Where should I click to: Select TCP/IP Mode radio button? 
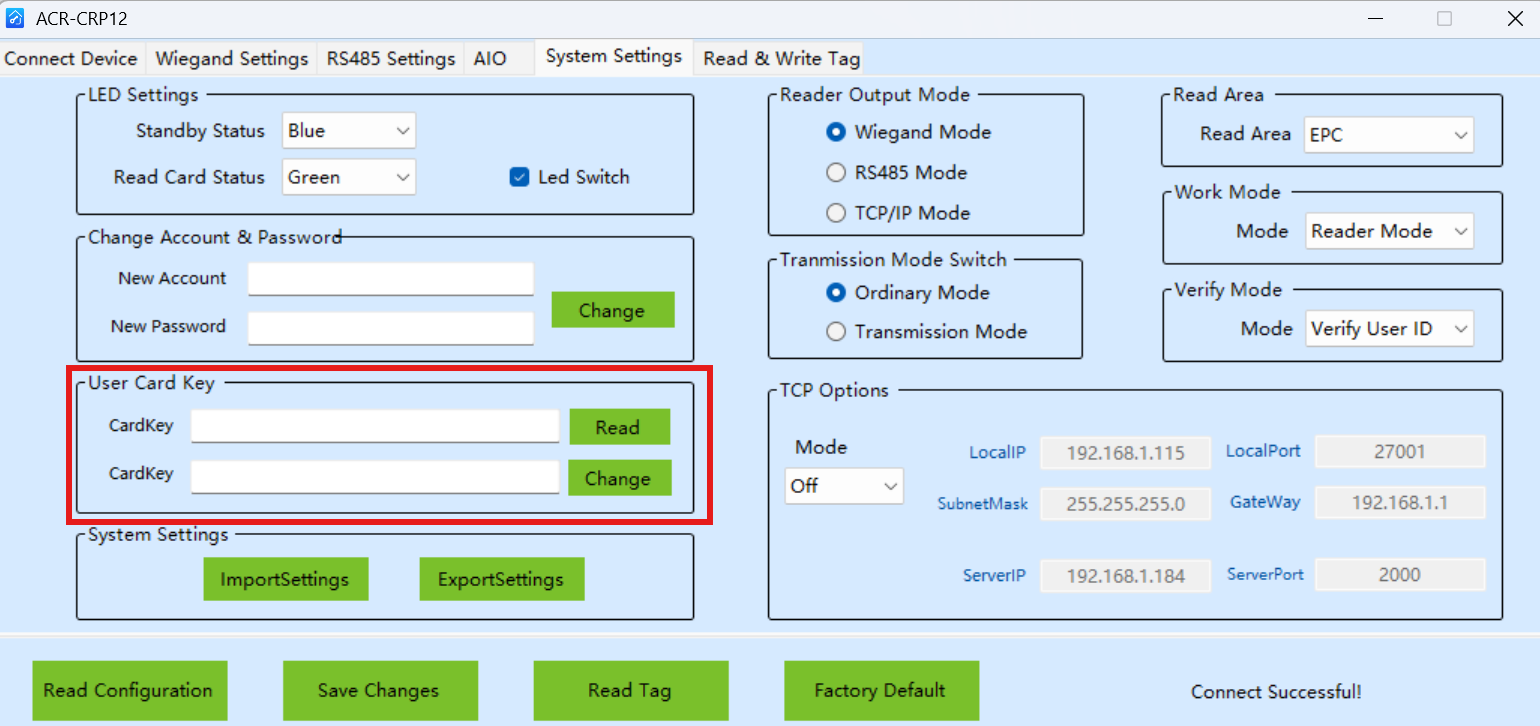836,213
